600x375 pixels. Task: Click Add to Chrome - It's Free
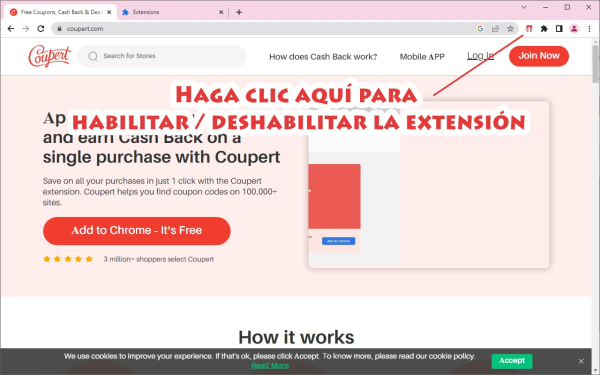tap(137, 231)
